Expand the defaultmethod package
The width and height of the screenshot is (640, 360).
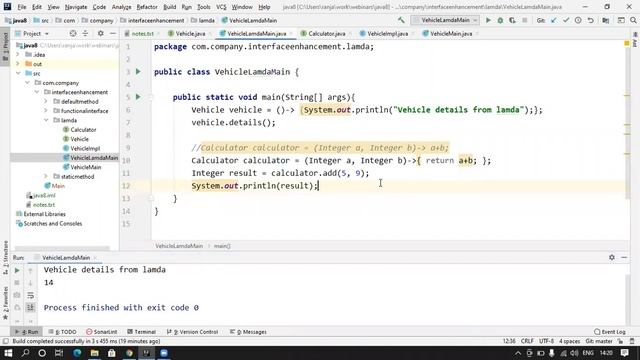pyautogui.click(x=46, y=101)
